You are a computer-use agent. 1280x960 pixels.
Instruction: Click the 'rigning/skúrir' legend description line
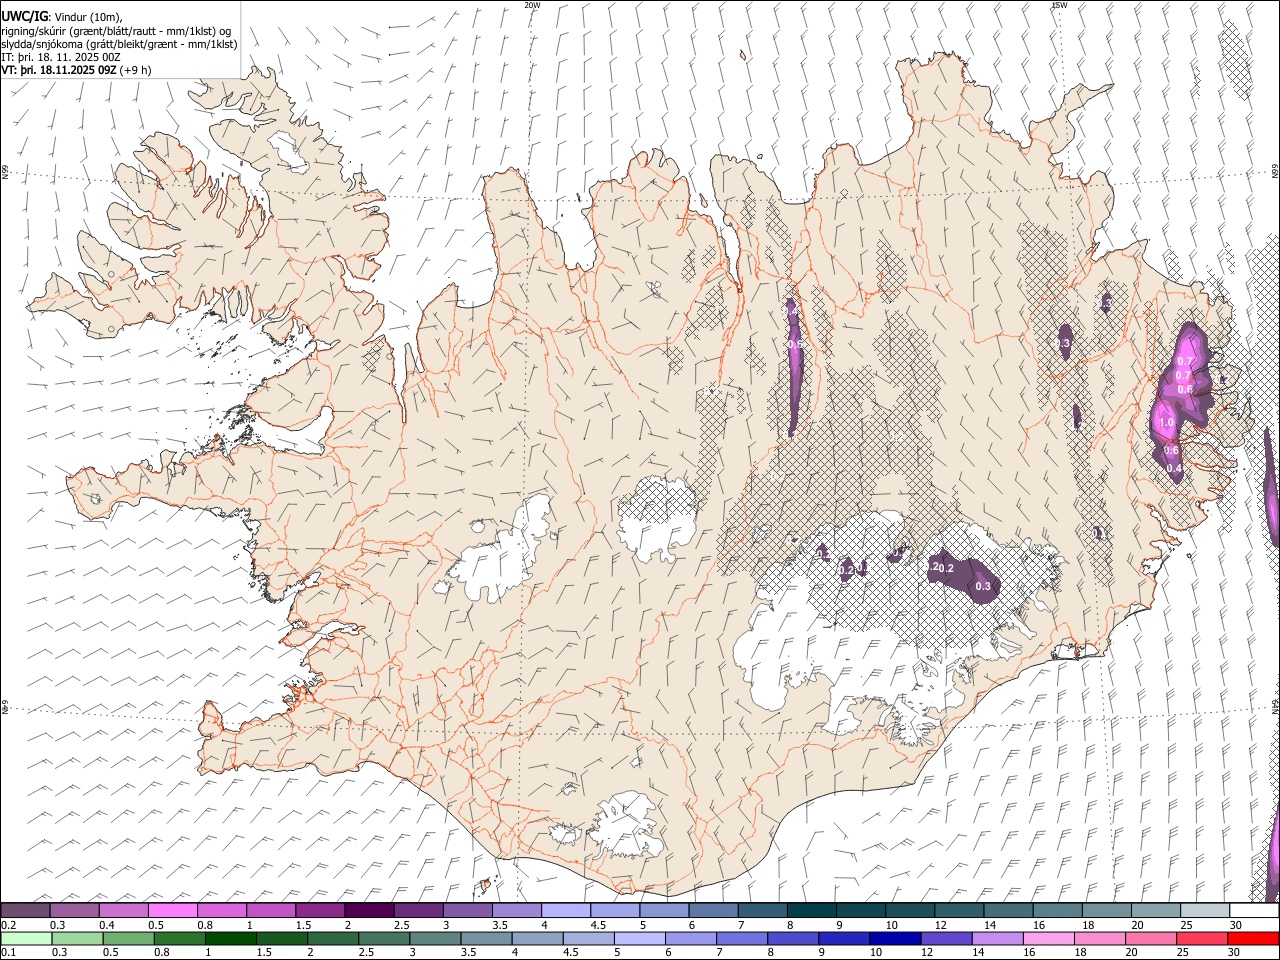click(x=117, y=31)
